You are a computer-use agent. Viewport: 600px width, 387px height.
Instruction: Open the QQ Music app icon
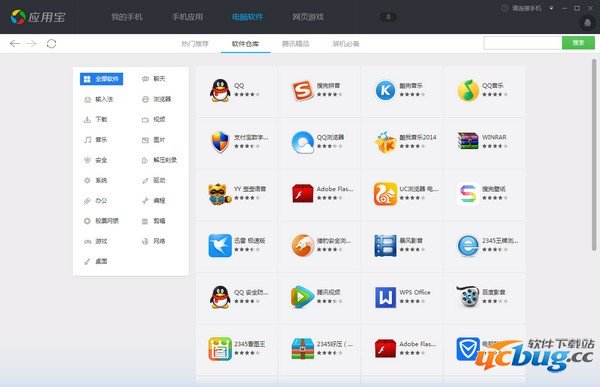(x=468, y=90)
